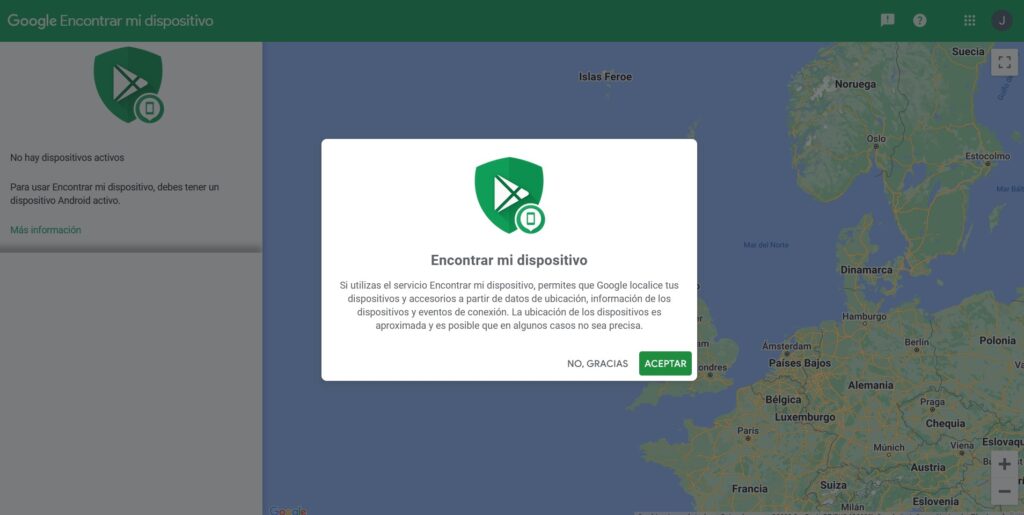The image size is (1024, 515).
Task: Open the Google apps grid icon
Action: point(970,20)
